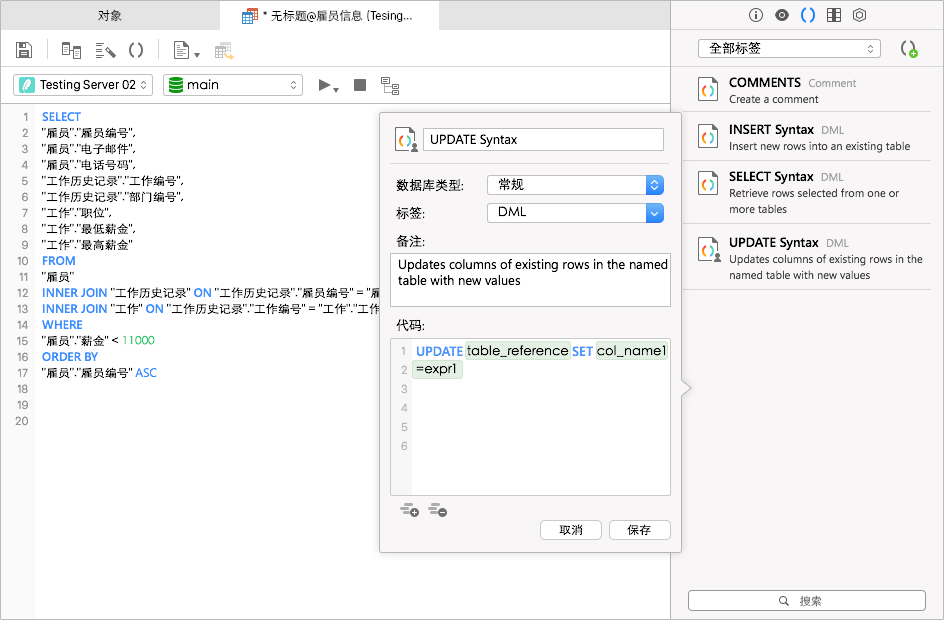Screen dimensions: 944x620
Task: Click the snippet icon beside the name field
Action: click(x=406, y=139)
